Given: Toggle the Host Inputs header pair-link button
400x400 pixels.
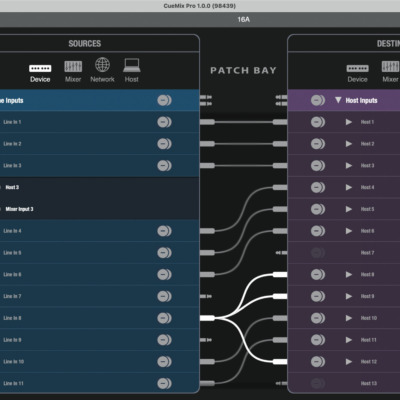Looking at the screenshot, I should (x=318, y=100).
